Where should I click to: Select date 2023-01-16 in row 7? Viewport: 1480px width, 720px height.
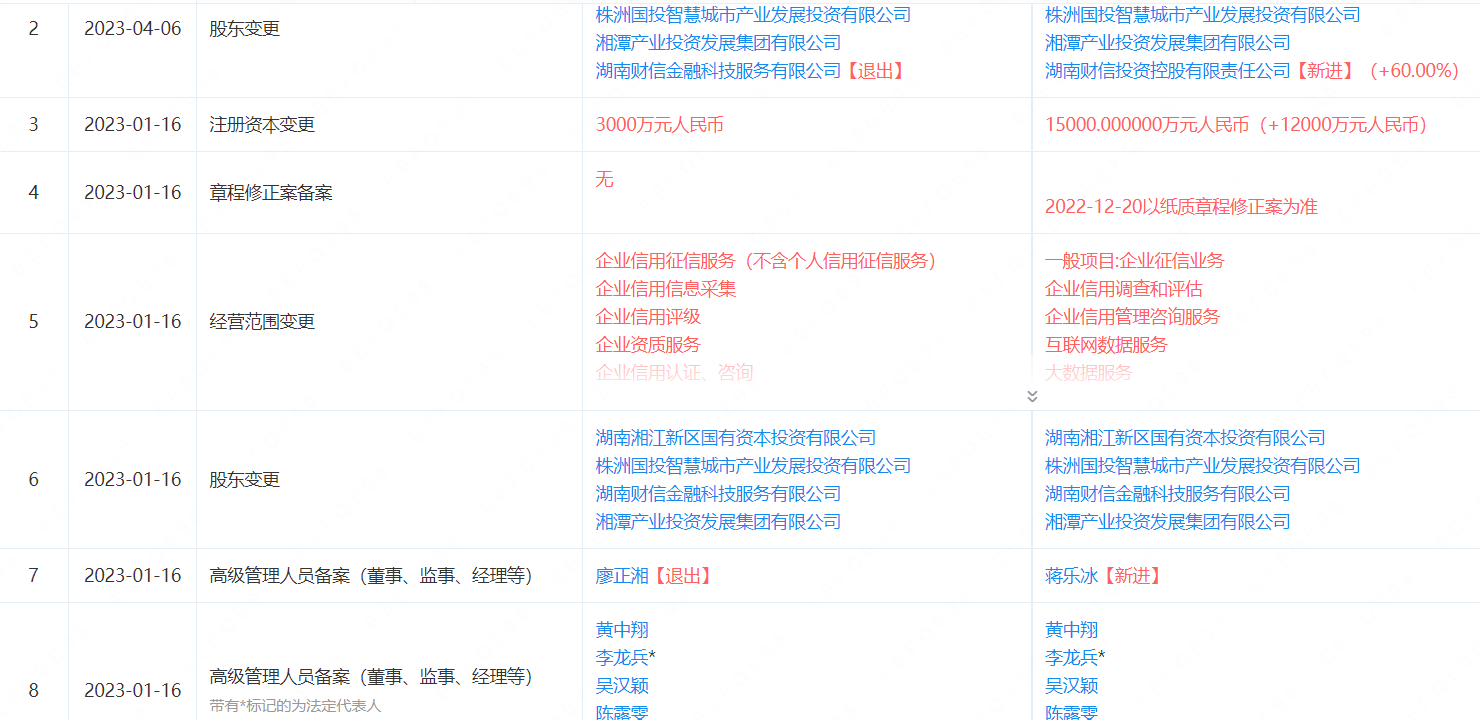[133, 576]
